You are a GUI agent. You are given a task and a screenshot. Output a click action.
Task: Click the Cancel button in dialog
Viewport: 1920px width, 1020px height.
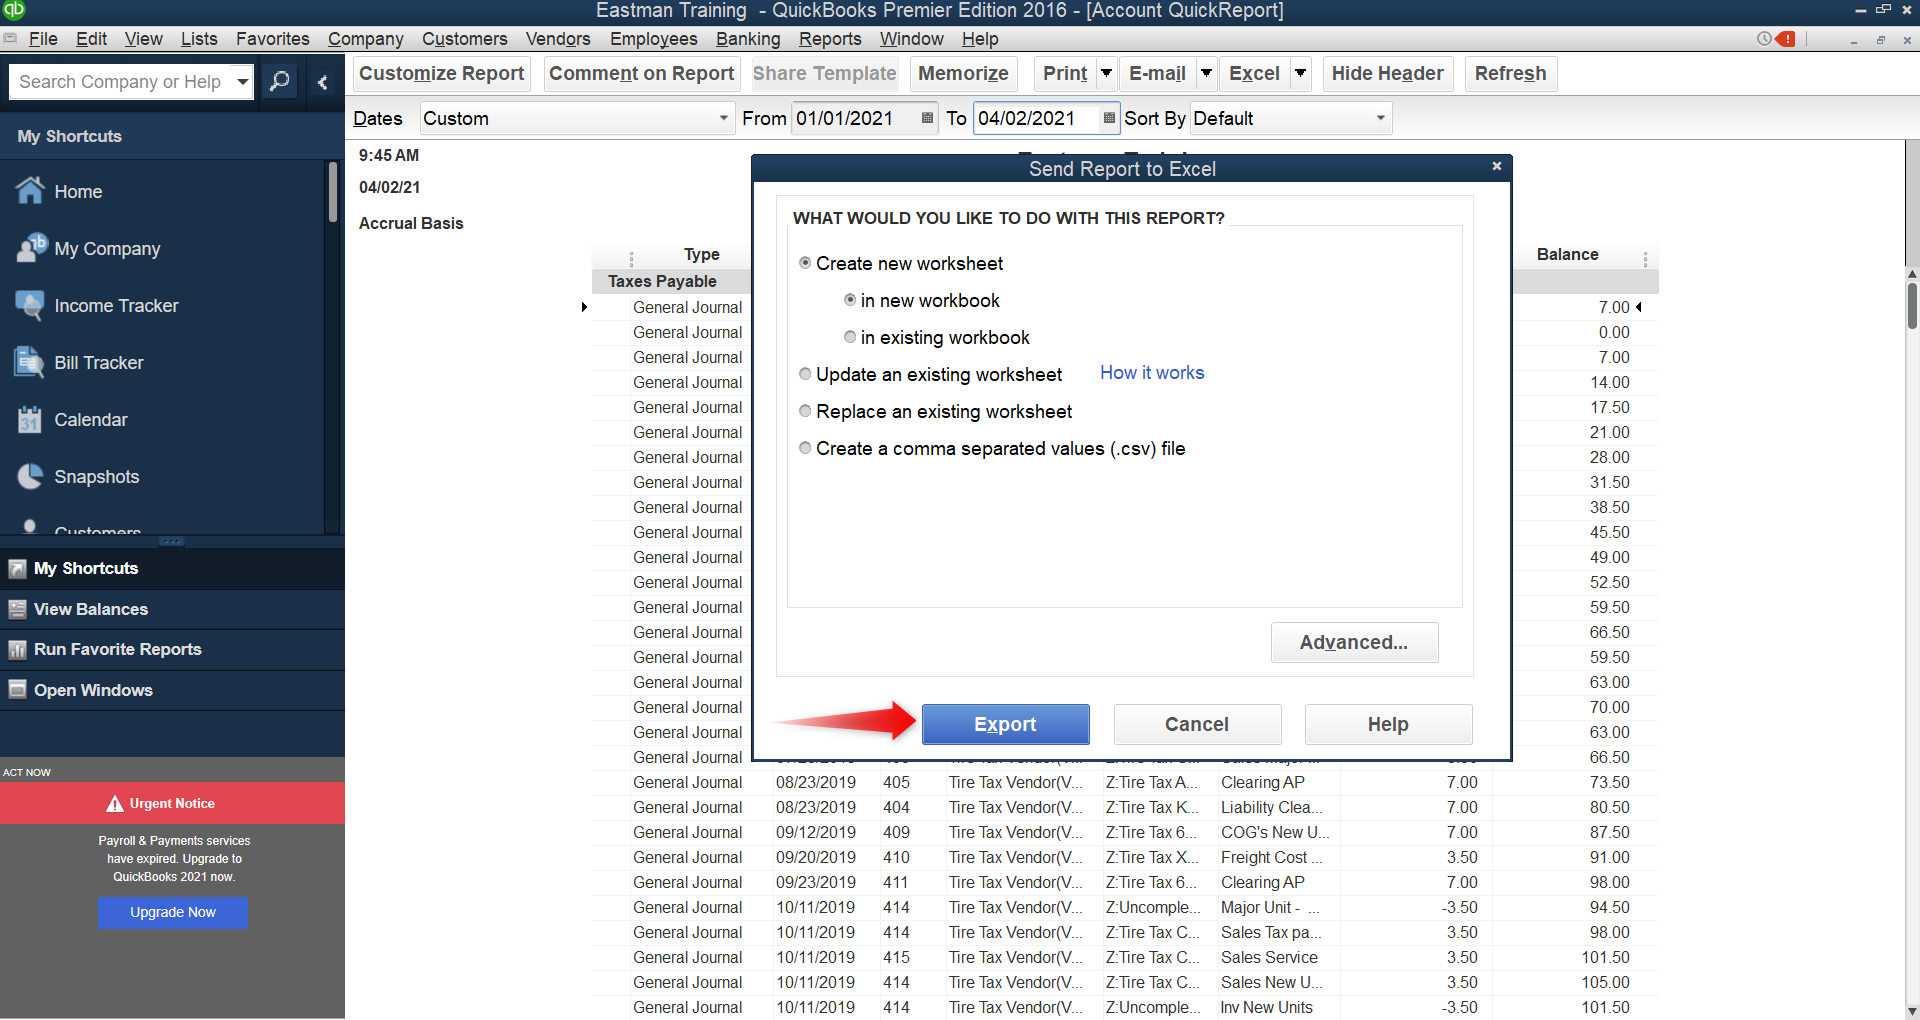tap(1197, 724)
